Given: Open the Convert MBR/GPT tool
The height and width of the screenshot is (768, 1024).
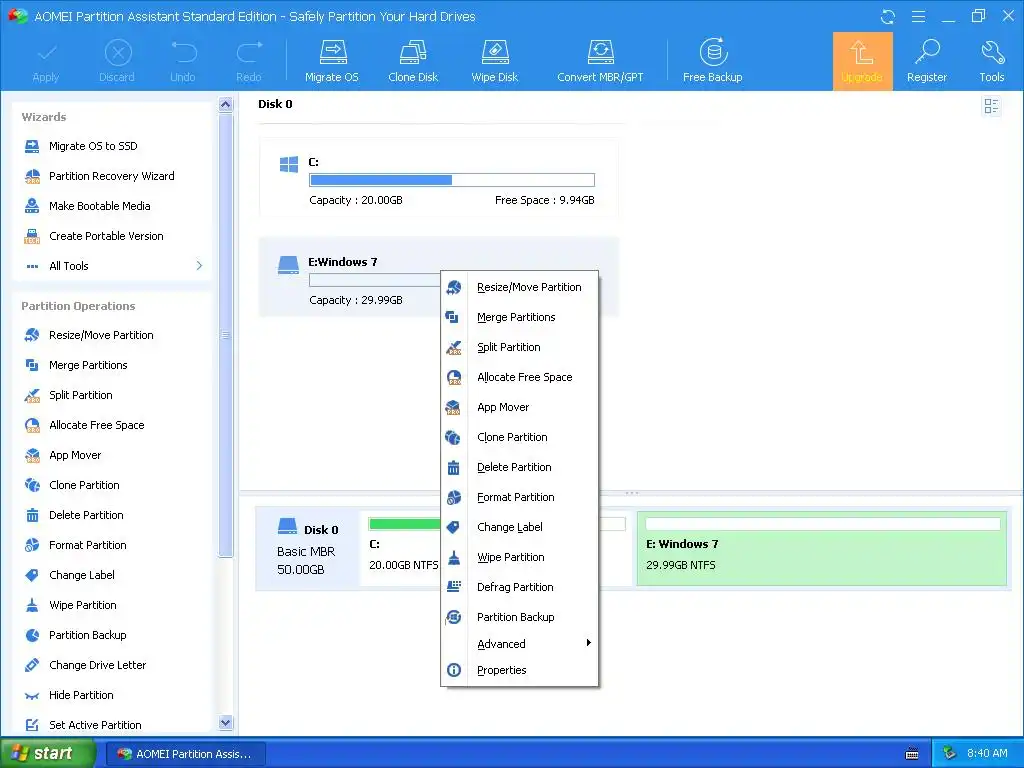Looking at the screenshot, I should coord(600,61).
